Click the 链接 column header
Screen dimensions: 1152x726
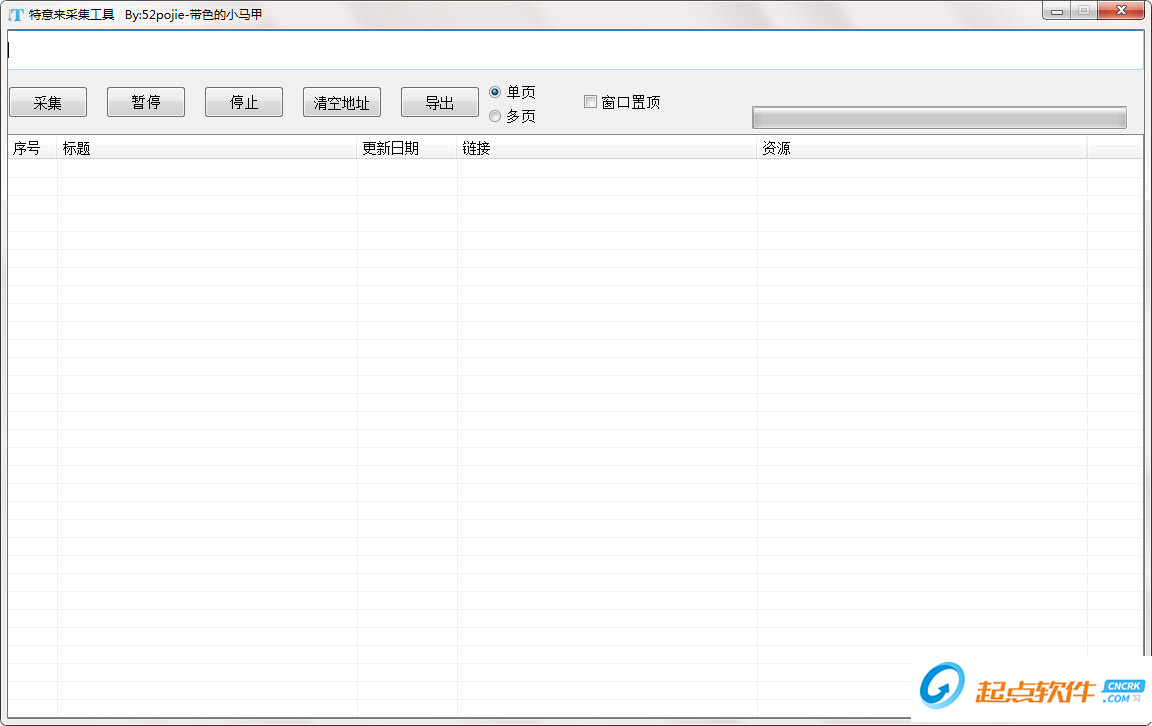pyautogui.click(x=475, y=147)
